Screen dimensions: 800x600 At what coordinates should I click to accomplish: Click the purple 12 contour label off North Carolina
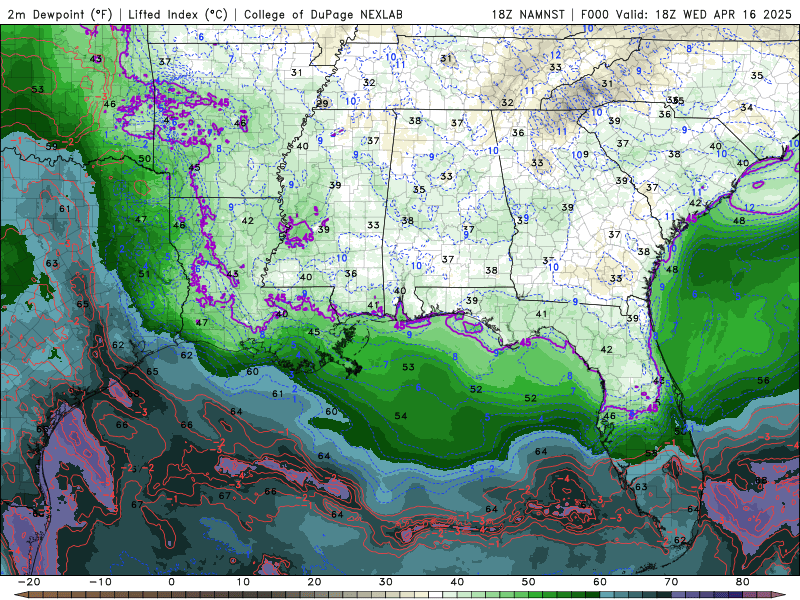point(749,207)
